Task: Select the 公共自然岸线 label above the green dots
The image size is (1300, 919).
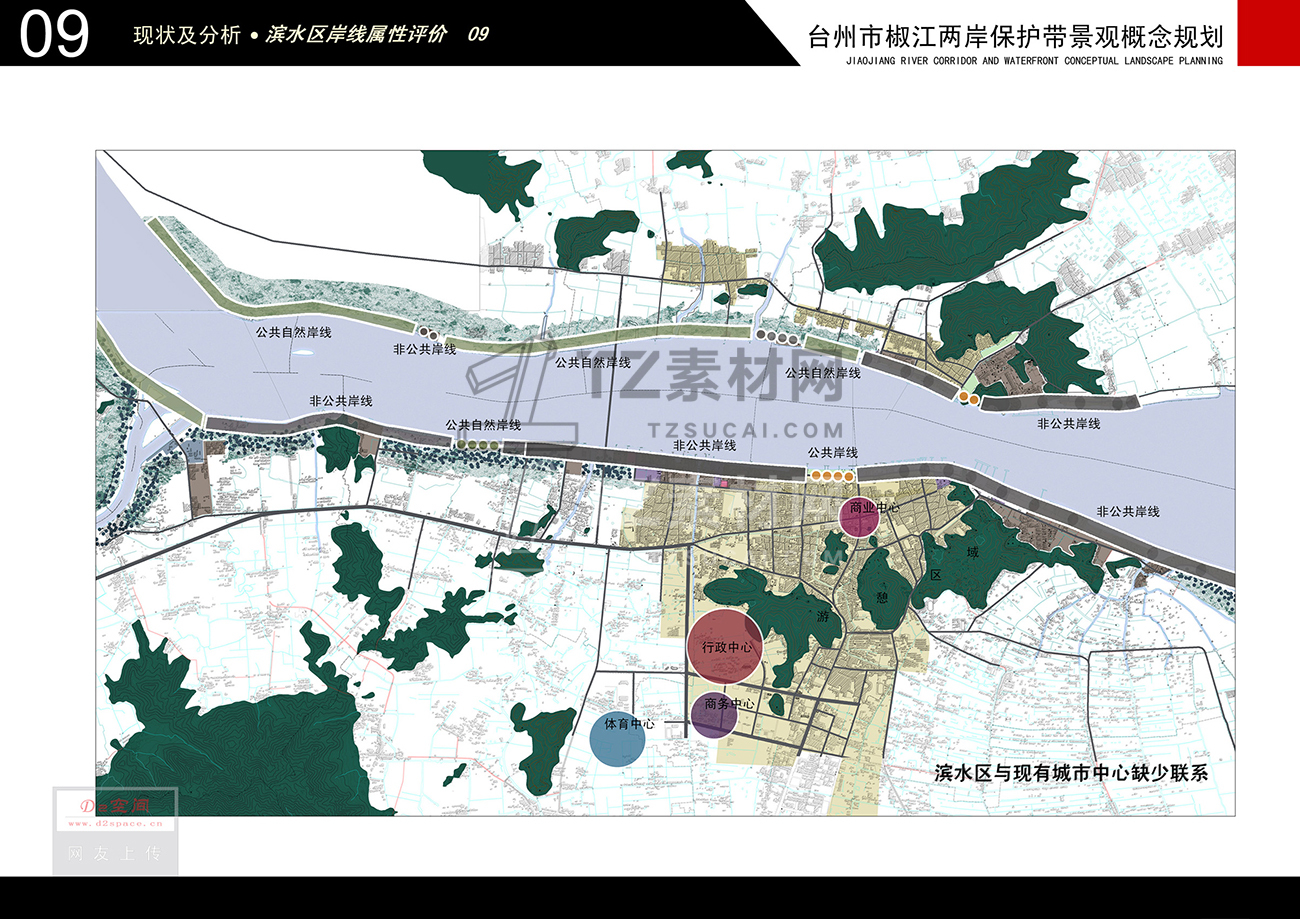Action: 483,425
